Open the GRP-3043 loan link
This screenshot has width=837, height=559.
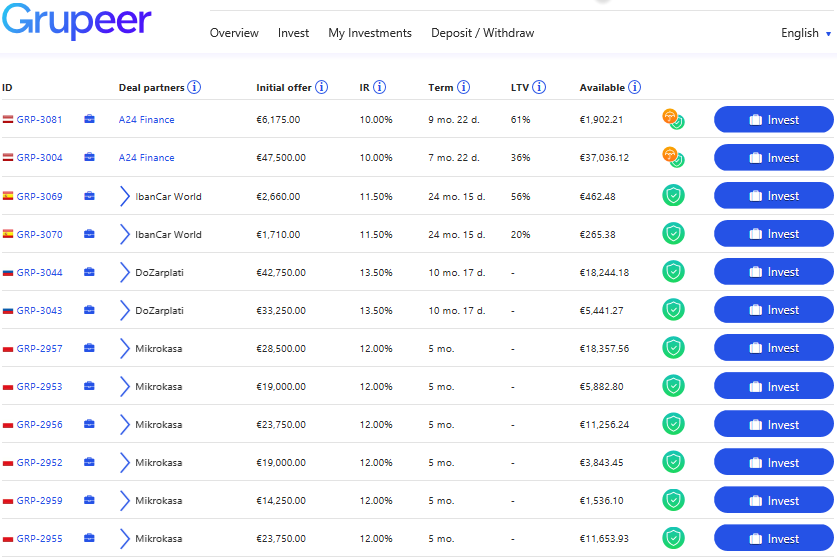39,311
